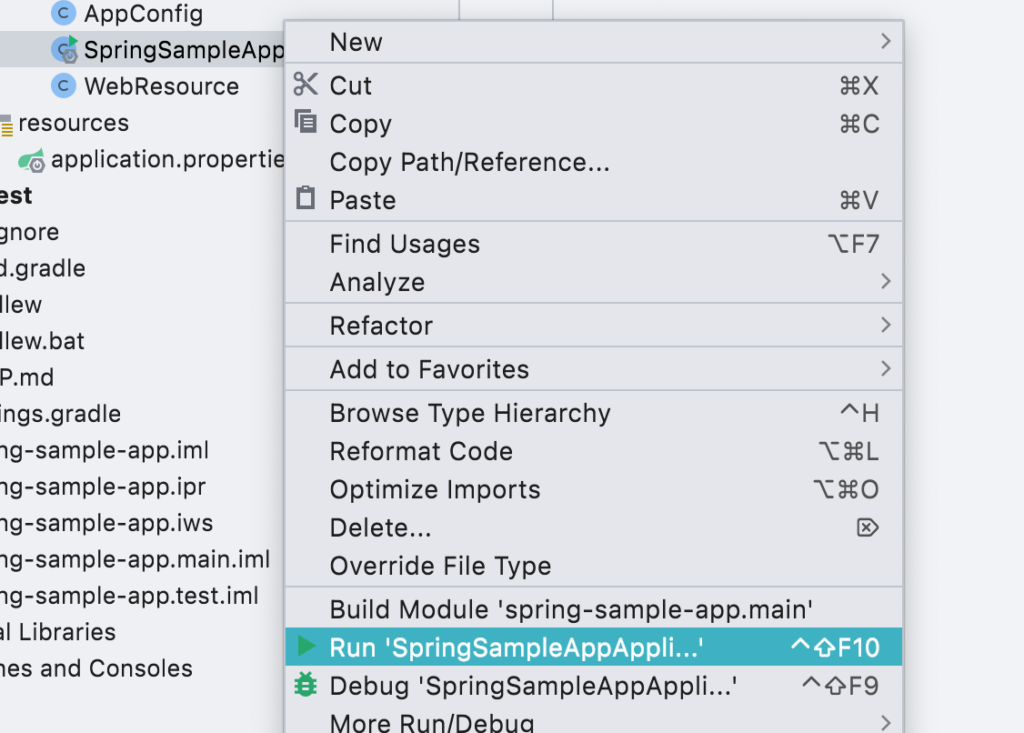Viewport: 1024px width, 733px height.
Task: Click the application.properties Spring leaf icon
Action: tap(33, 160)
